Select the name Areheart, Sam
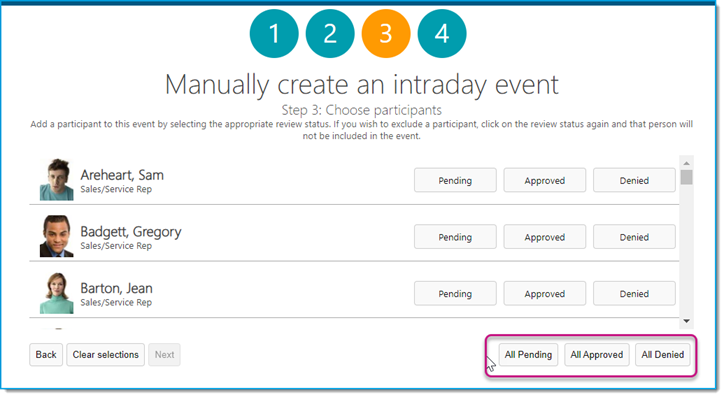The image size is (724, 397). pyautogui.click(x=122, y=175)
